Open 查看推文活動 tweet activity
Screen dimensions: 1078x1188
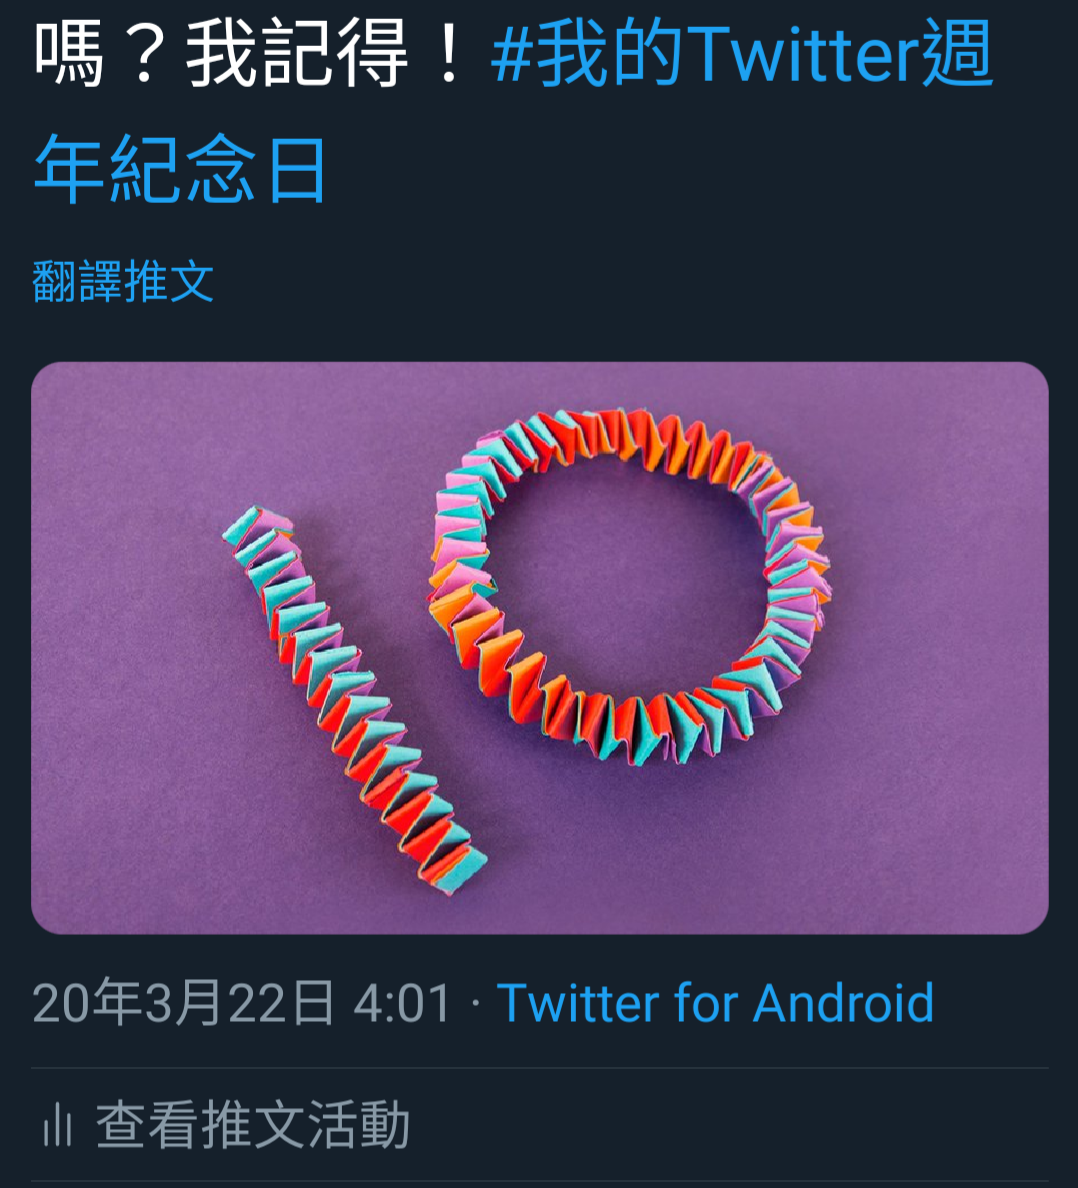[x=227, y=1124]
